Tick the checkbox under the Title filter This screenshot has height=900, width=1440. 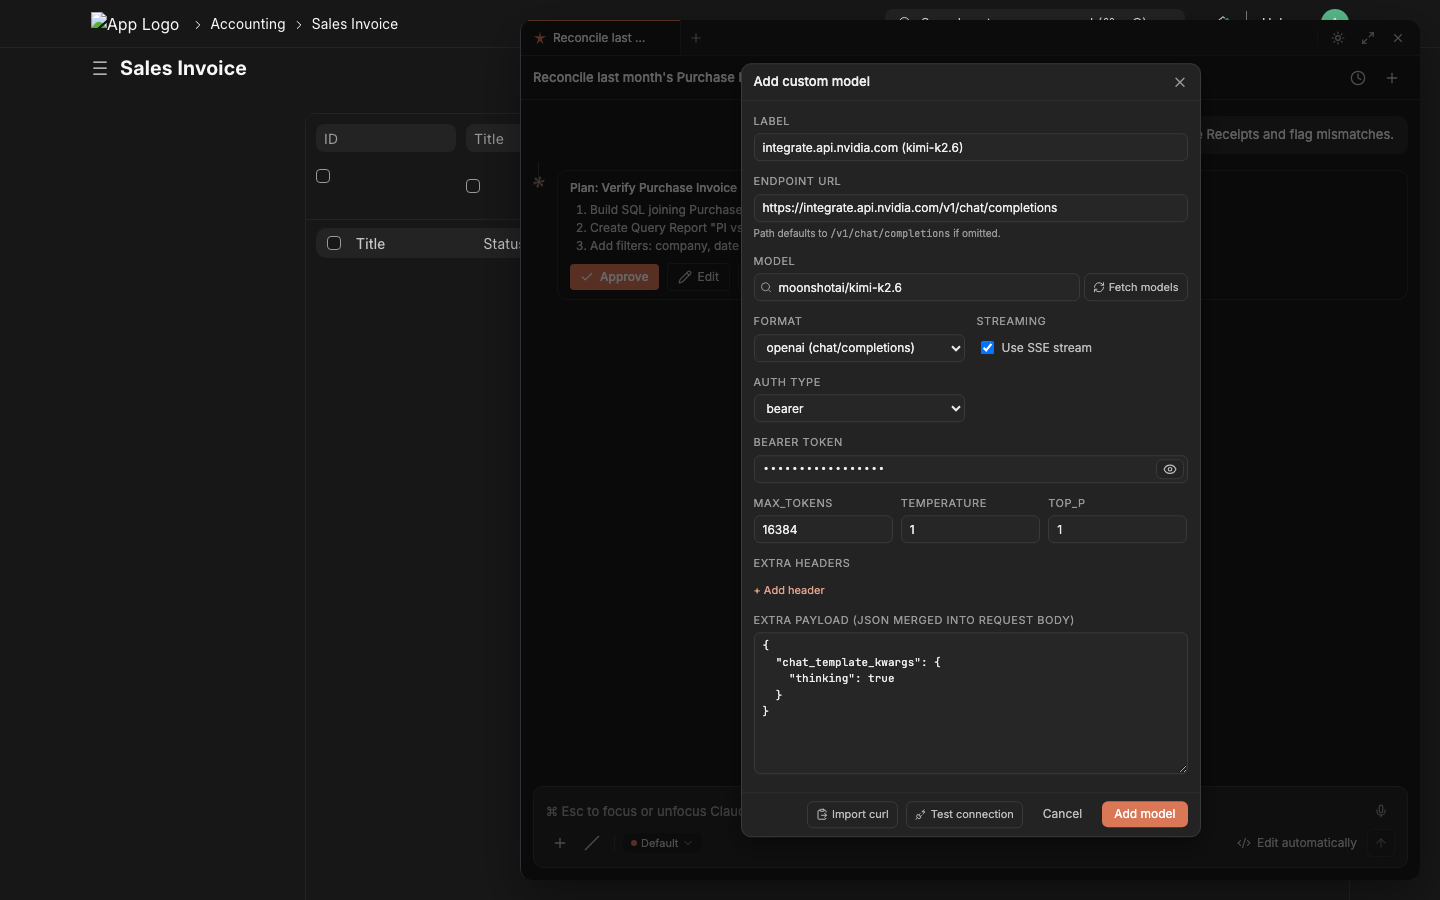click(473, 186)
